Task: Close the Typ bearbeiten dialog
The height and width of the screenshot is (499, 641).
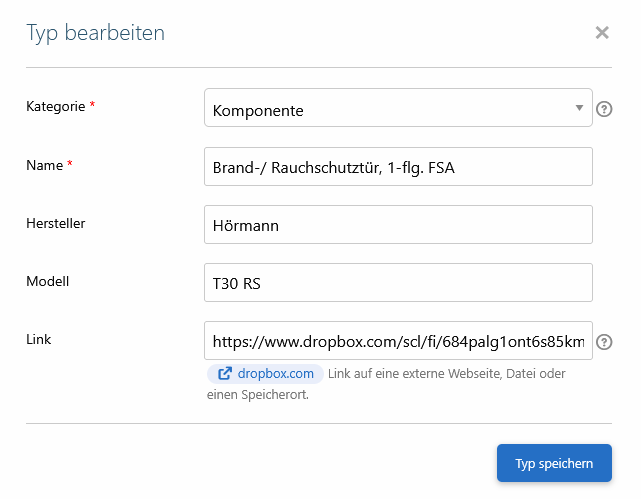Action: click(x=602, y=33)
